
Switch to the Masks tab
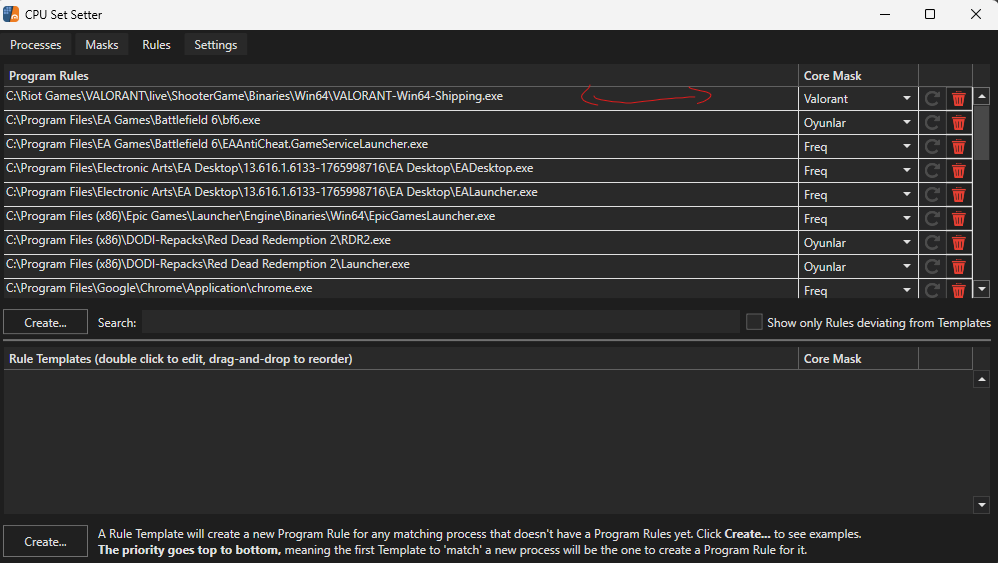(x=102, y=45)
